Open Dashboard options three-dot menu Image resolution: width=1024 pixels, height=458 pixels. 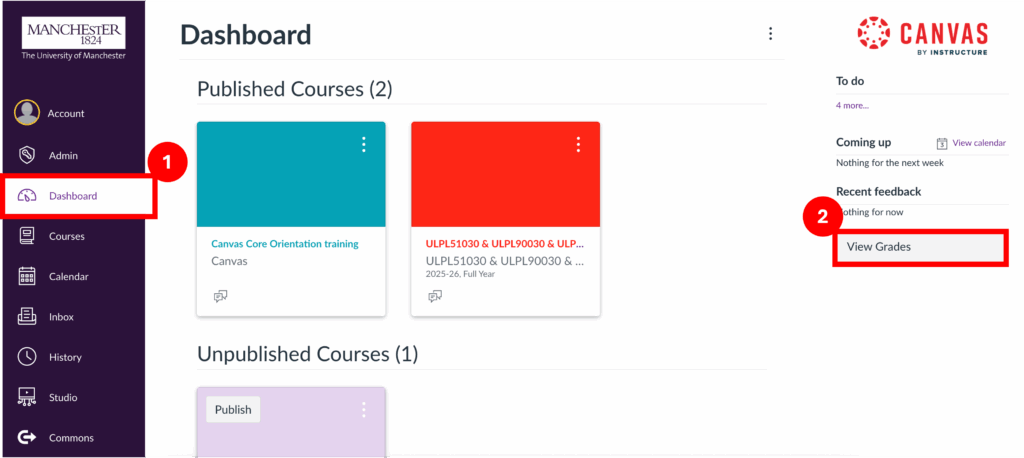coord(770,33)
